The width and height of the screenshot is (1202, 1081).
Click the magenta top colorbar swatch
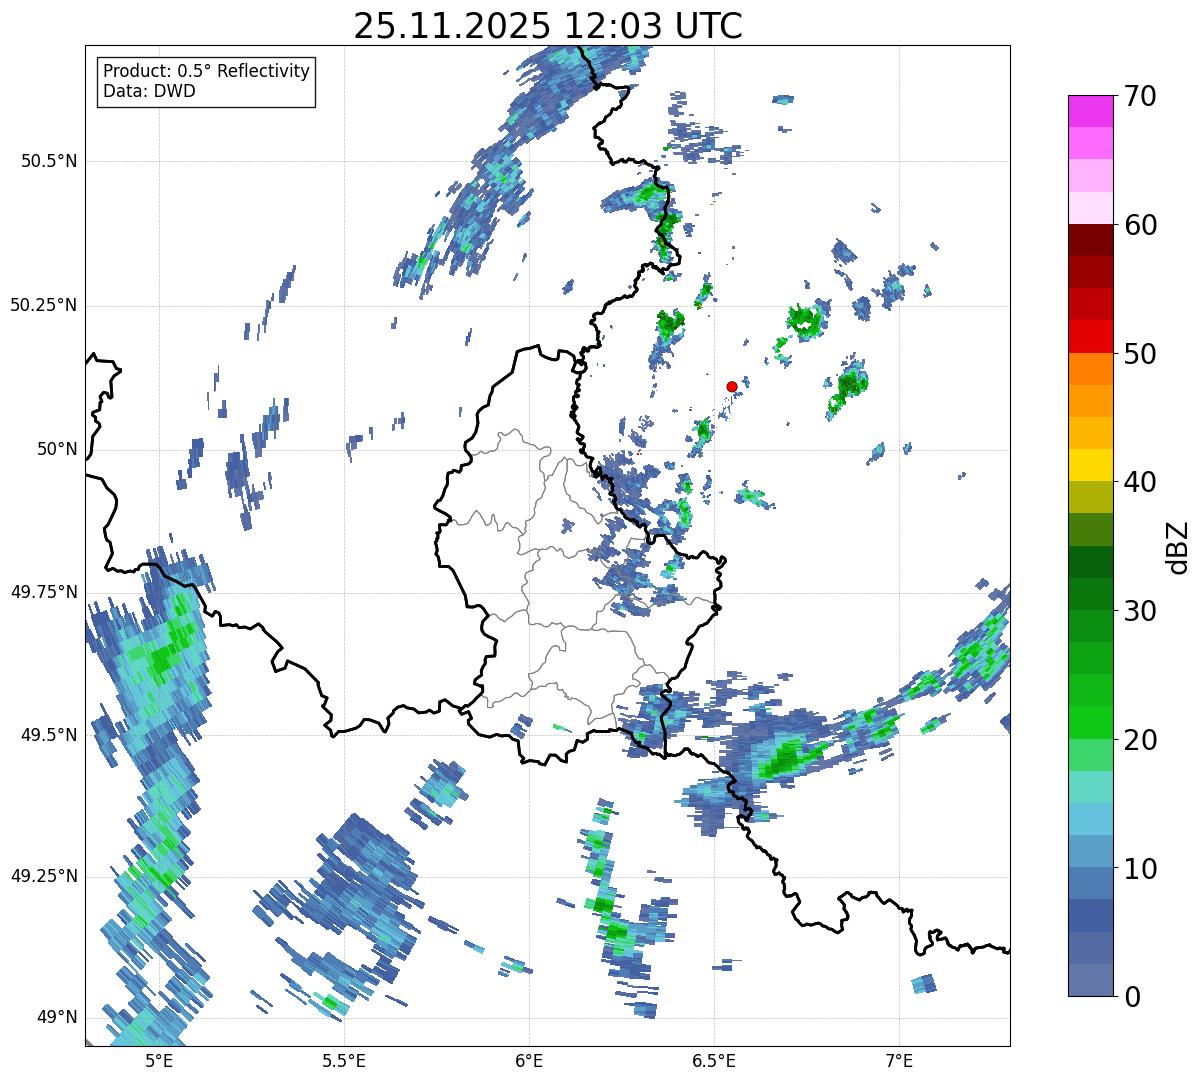coord(1091,111)
